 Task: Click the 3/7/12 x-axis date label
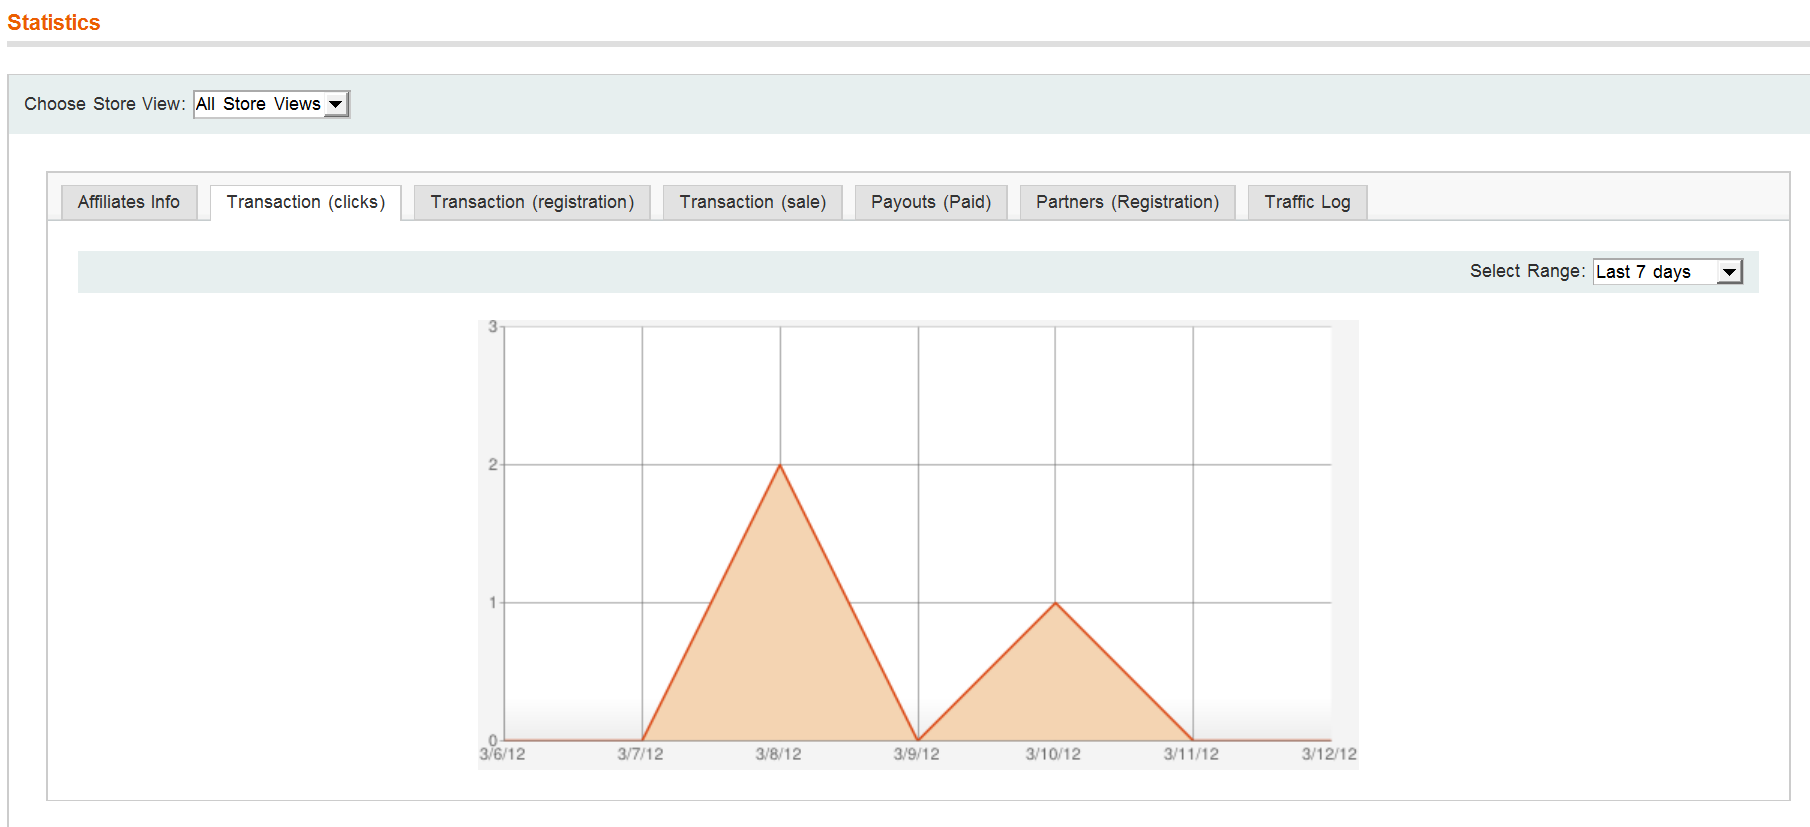pos(640,754)
